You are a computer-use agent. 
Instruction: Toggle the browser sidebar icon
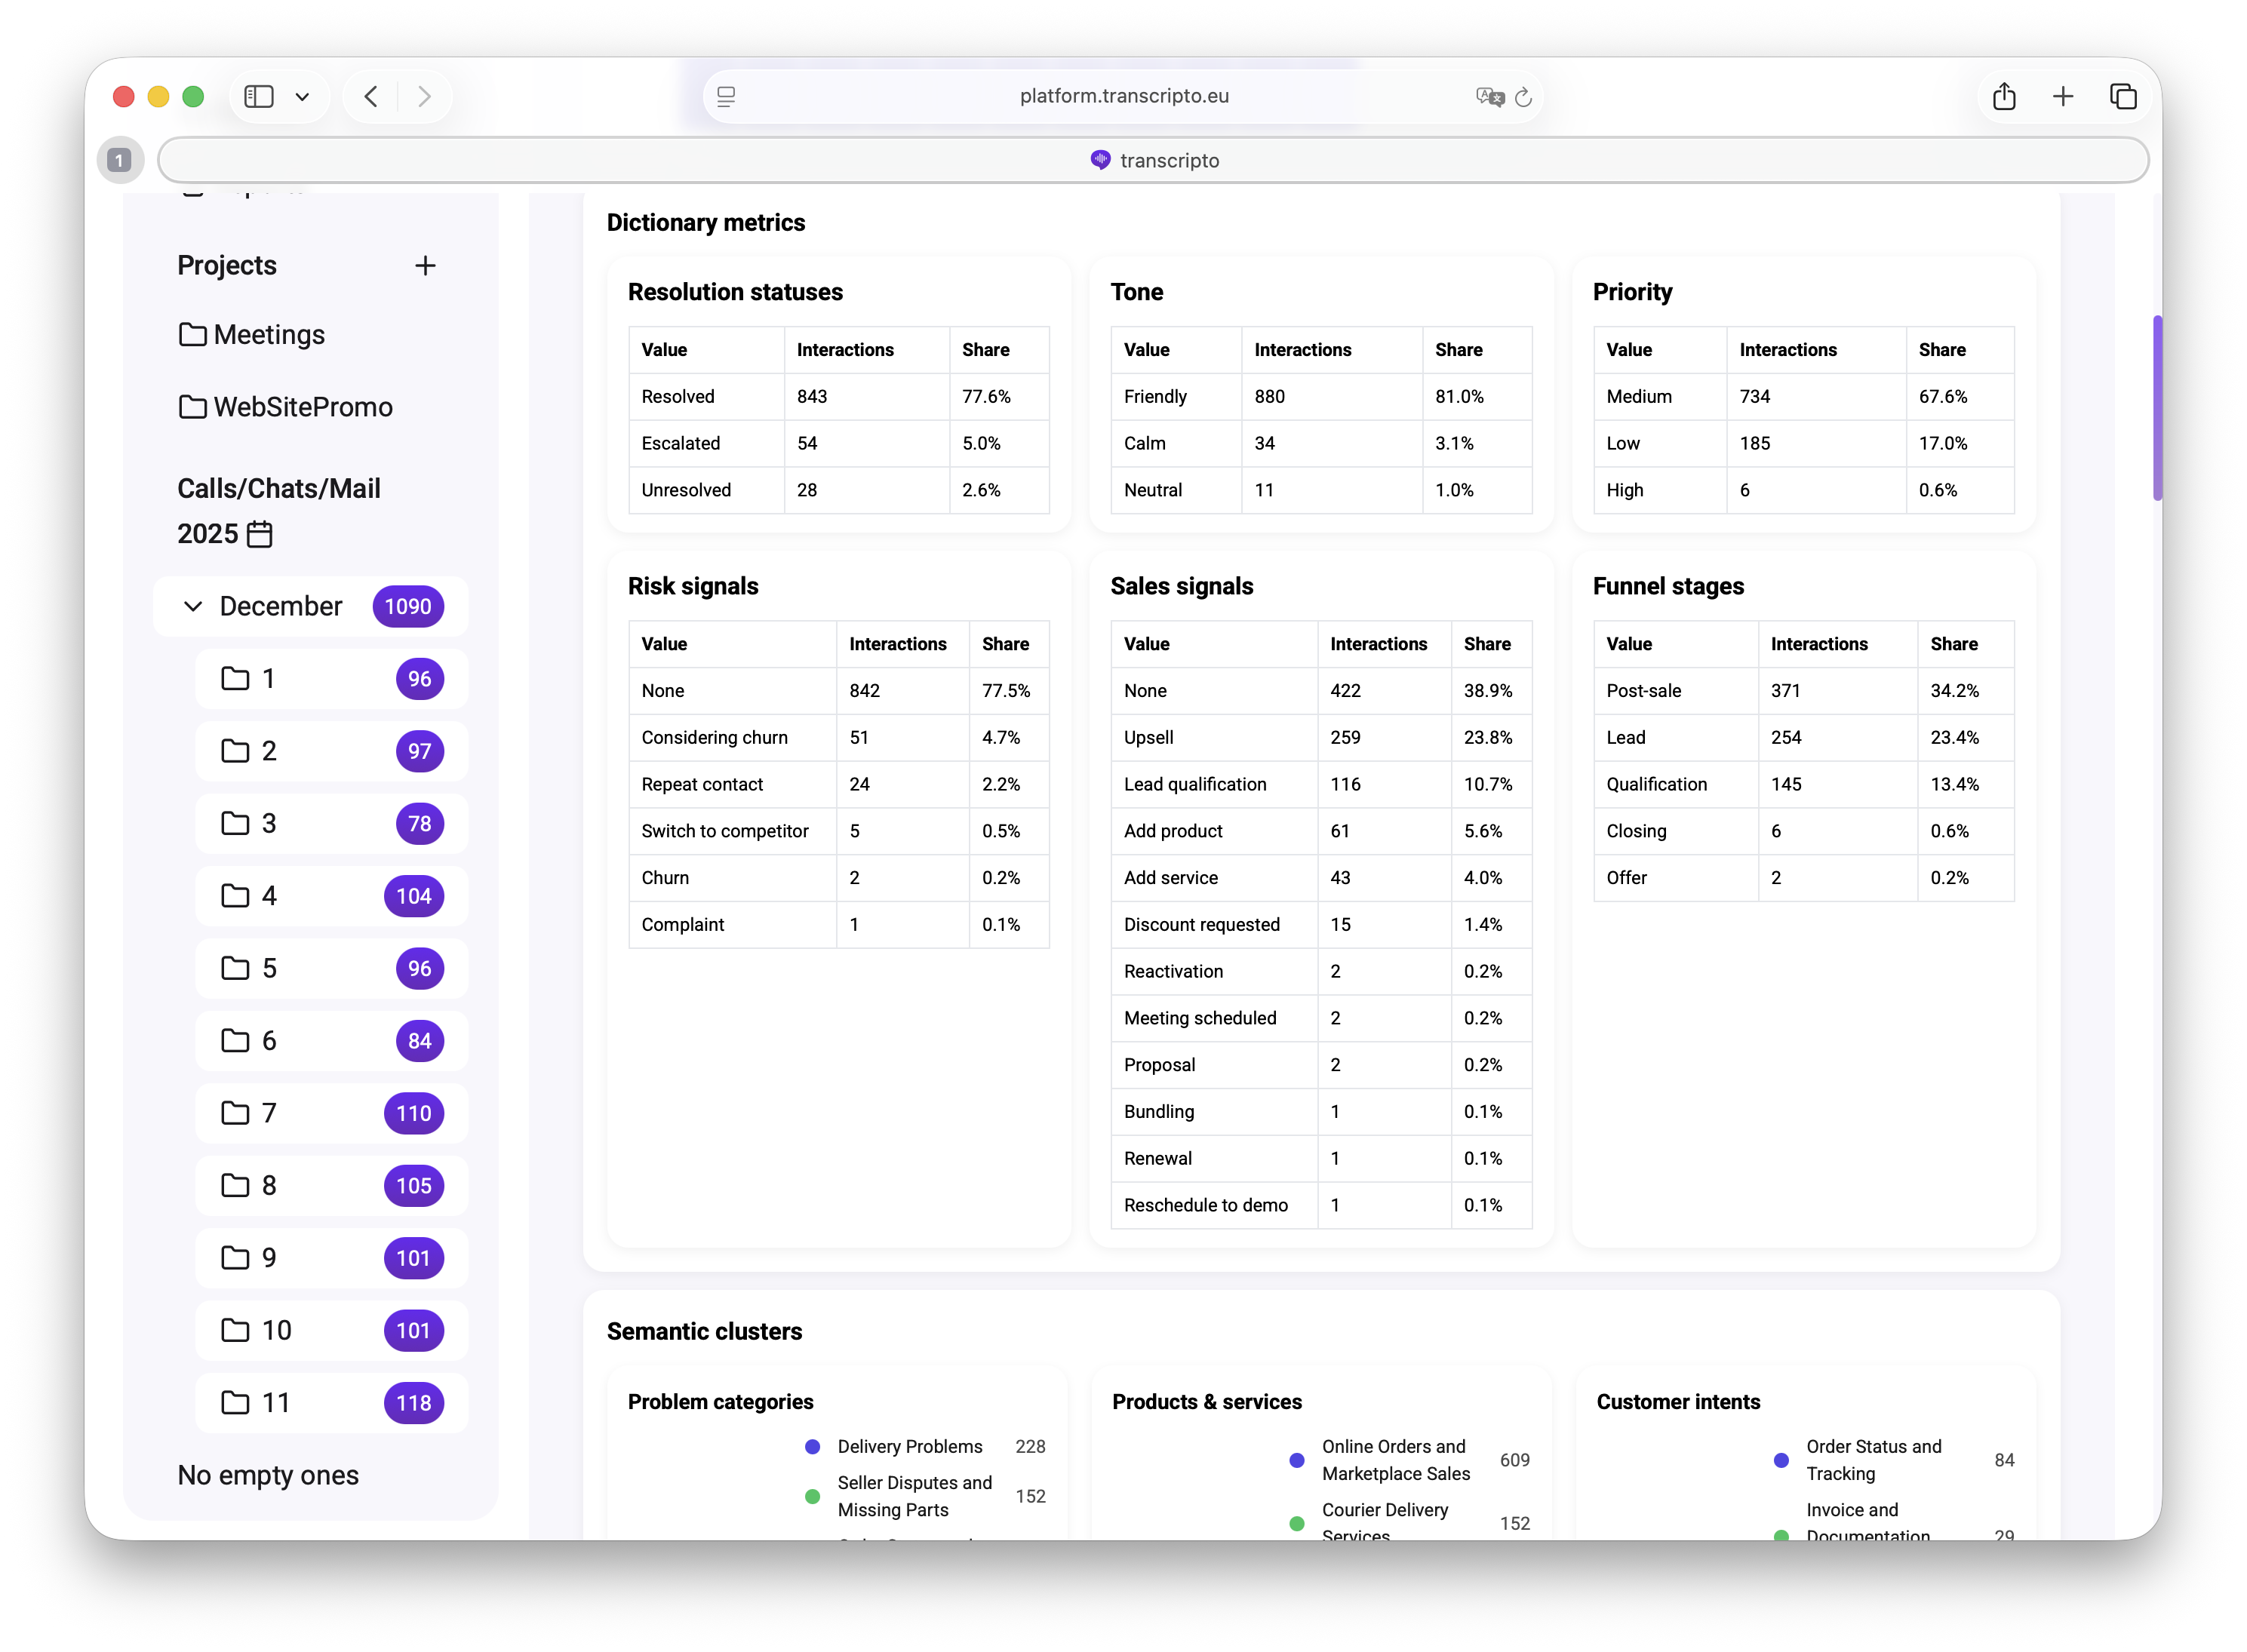pyautogui.click(x=259, y=97)
